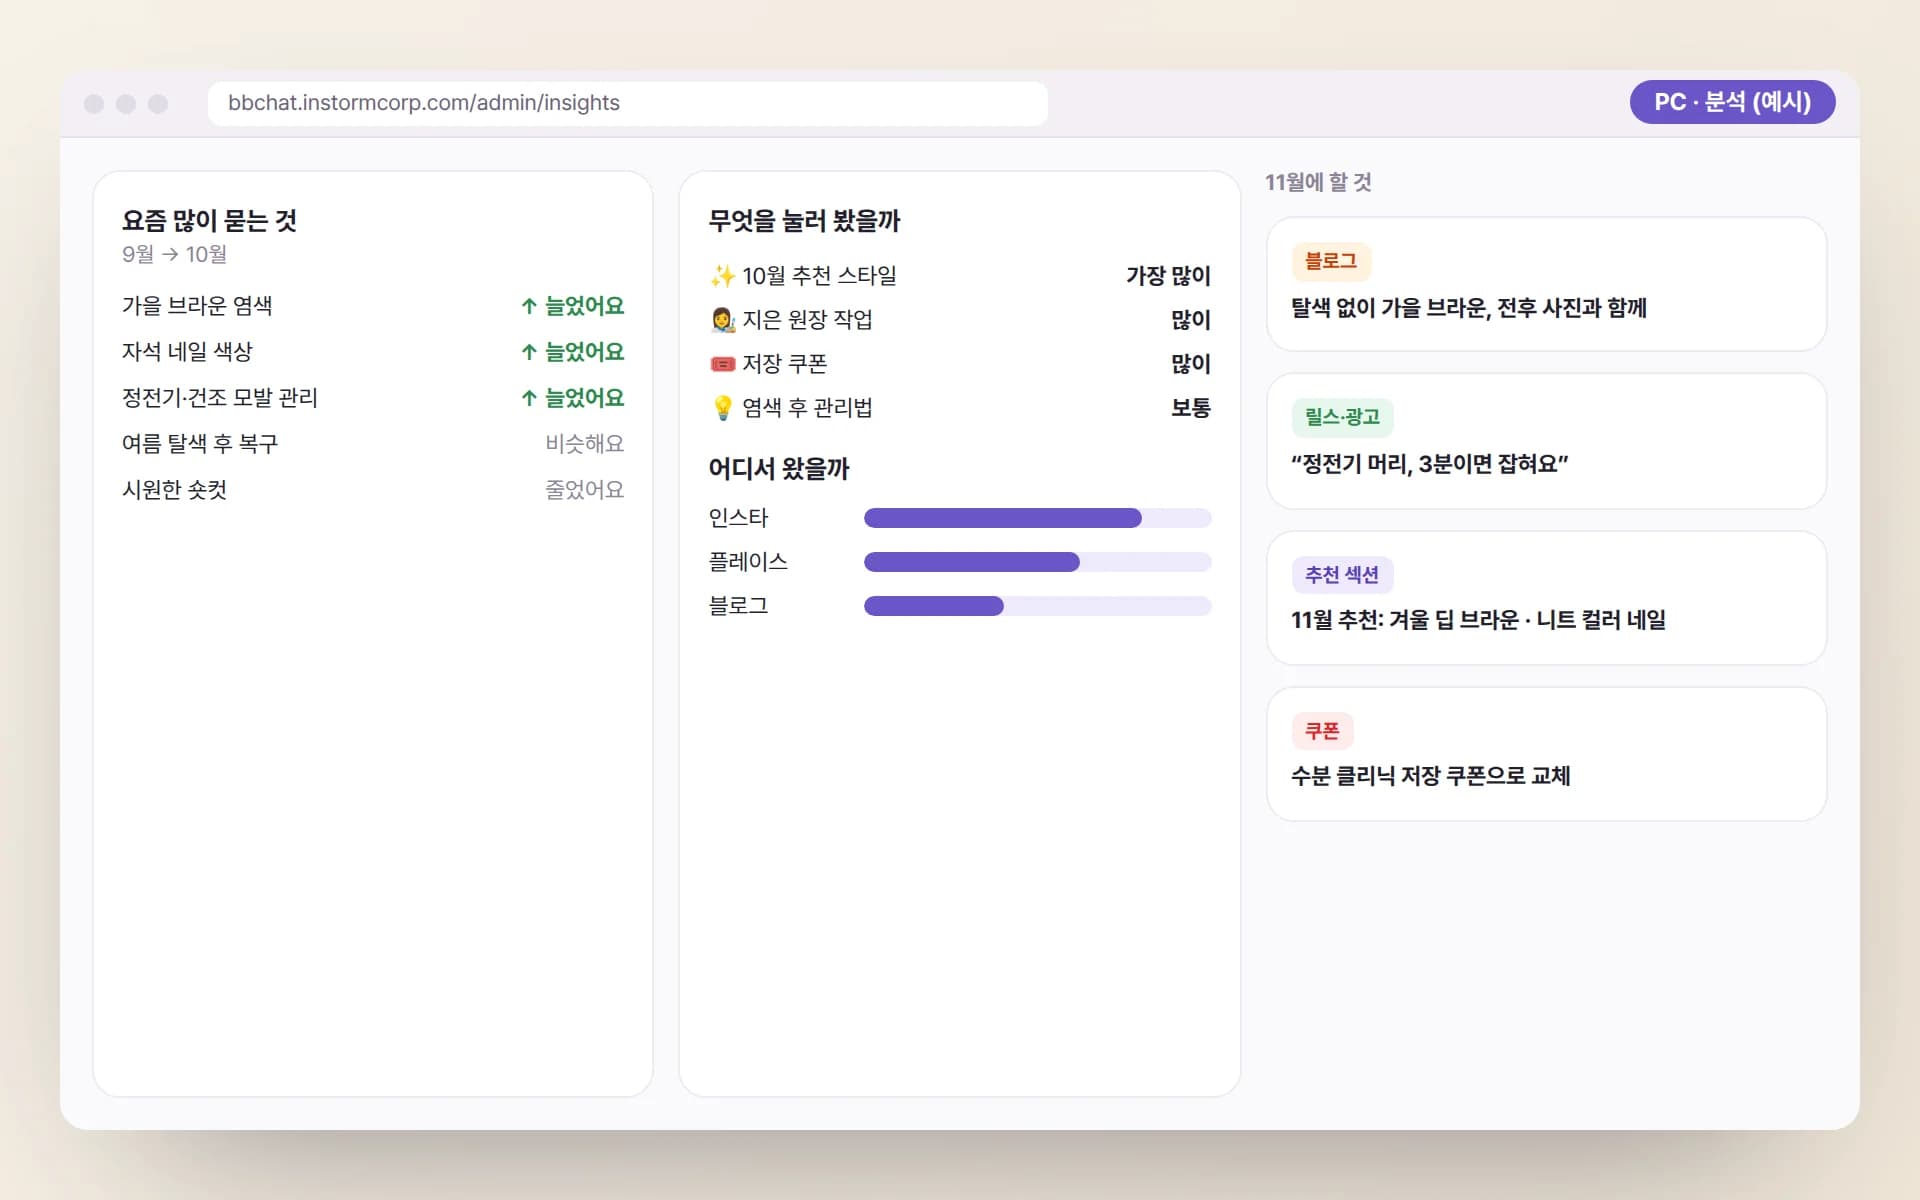The width and height of the screenshot is (1920, 1200).
Task: Click 늘었어요 next to 가을 브라운 염색
Action: tap(584, 306)
